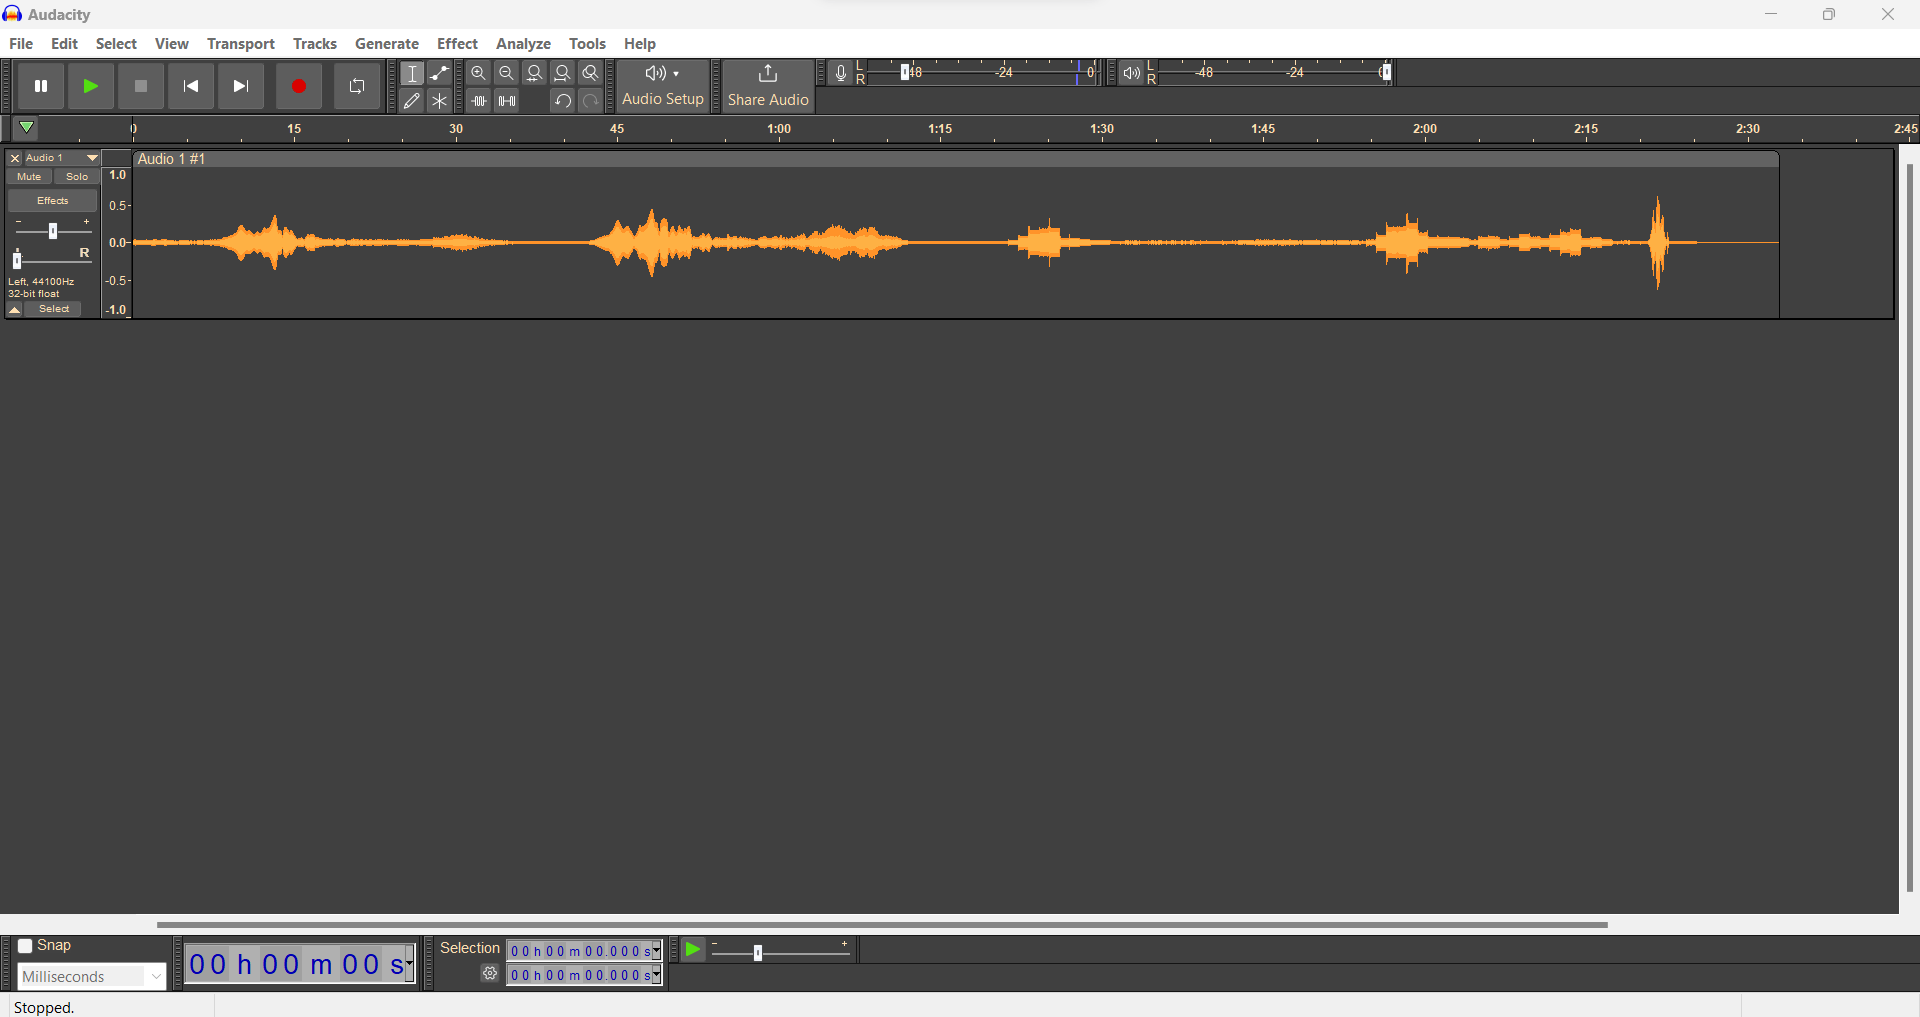
Task: Open the Effect menu
Action: [x=457, y=44]
